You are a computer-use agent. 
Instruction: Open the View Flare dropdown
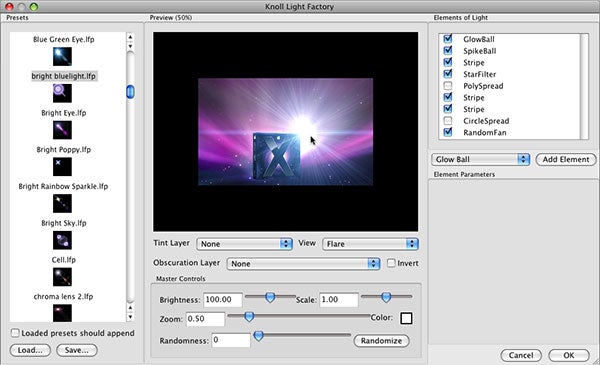click(370, 244)
